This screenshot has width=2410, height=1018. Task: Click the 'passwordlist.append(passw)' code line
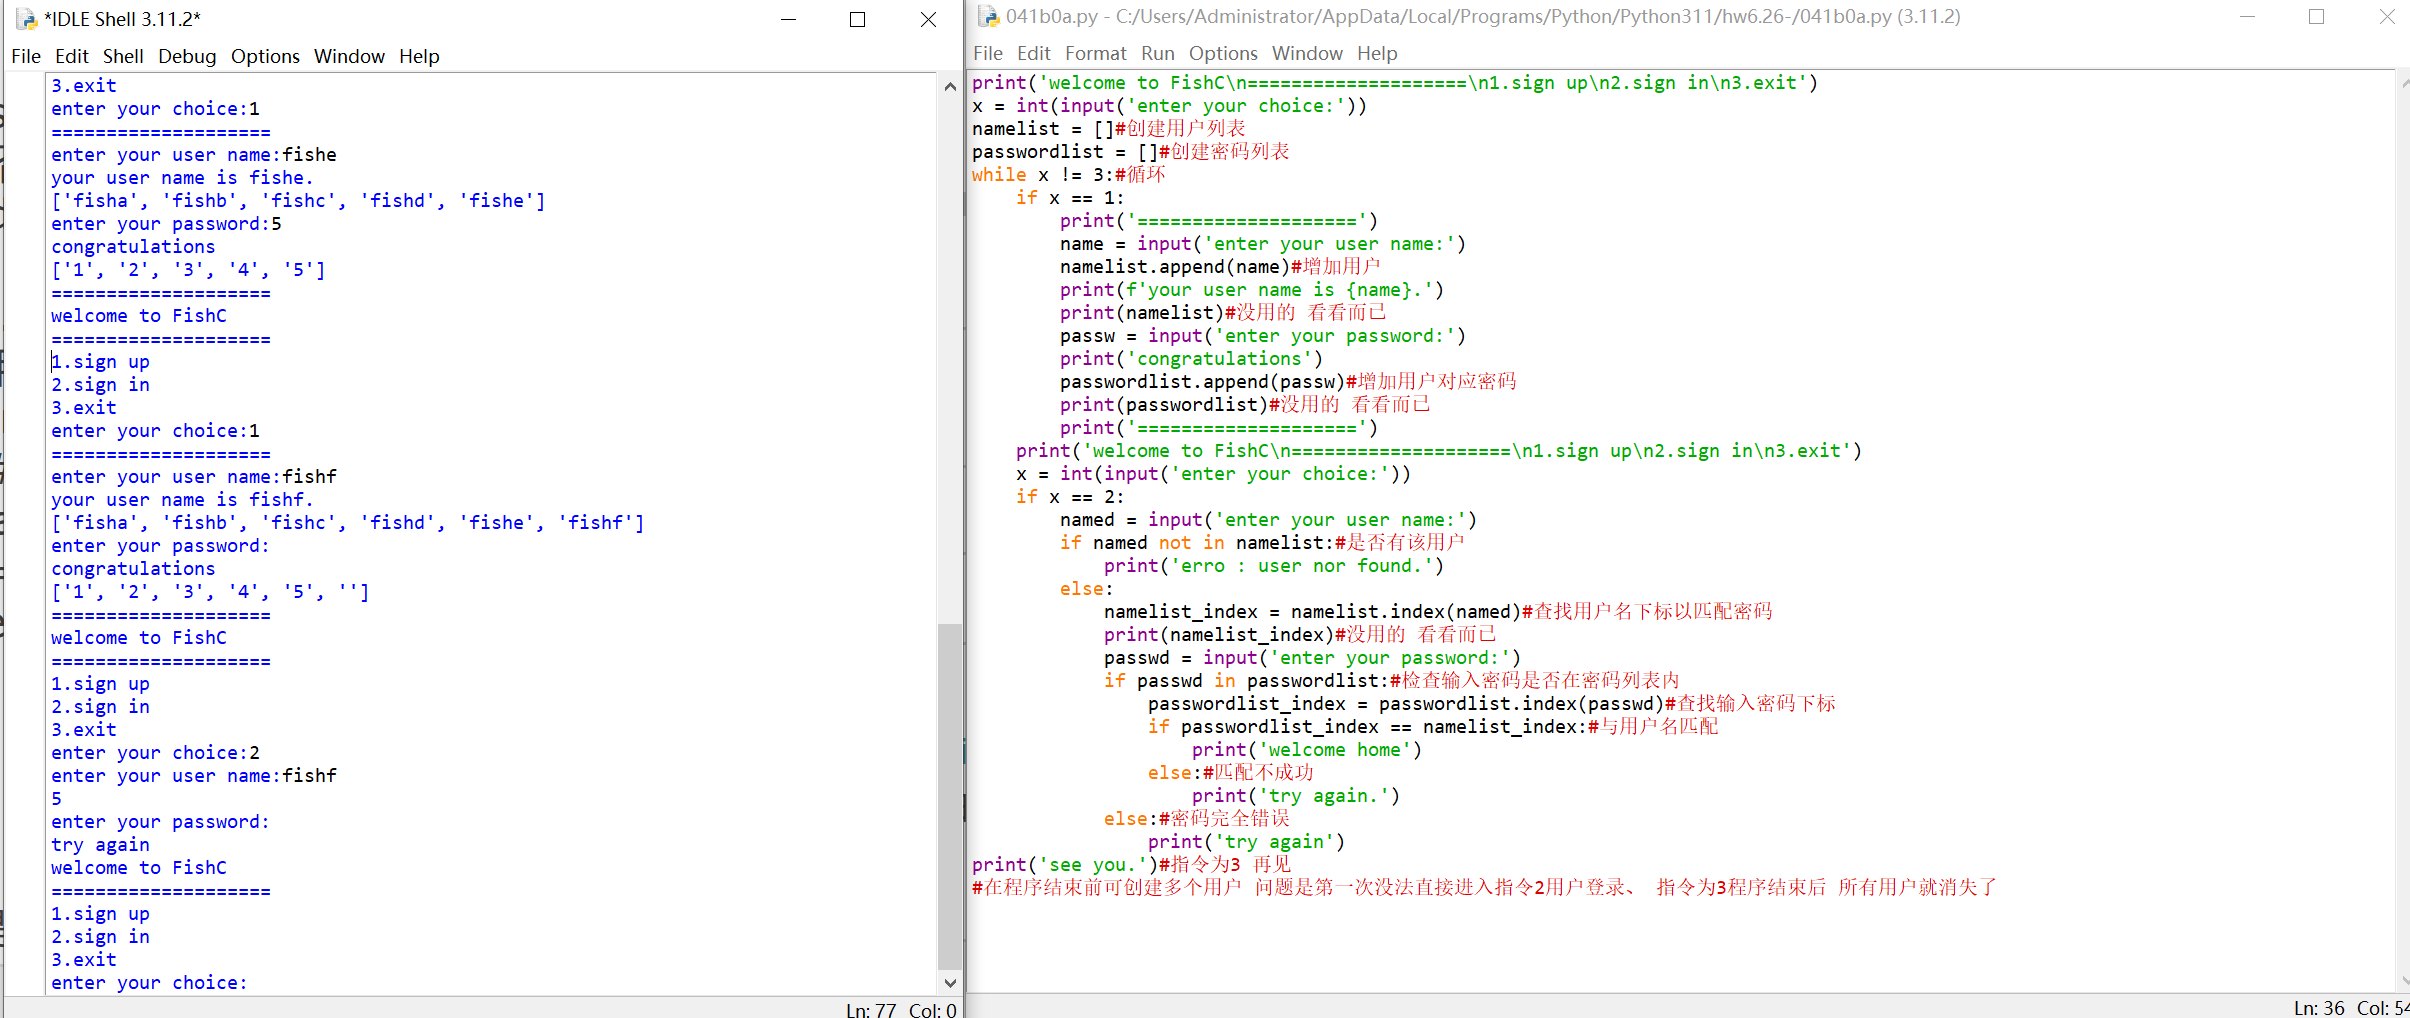1288,382
